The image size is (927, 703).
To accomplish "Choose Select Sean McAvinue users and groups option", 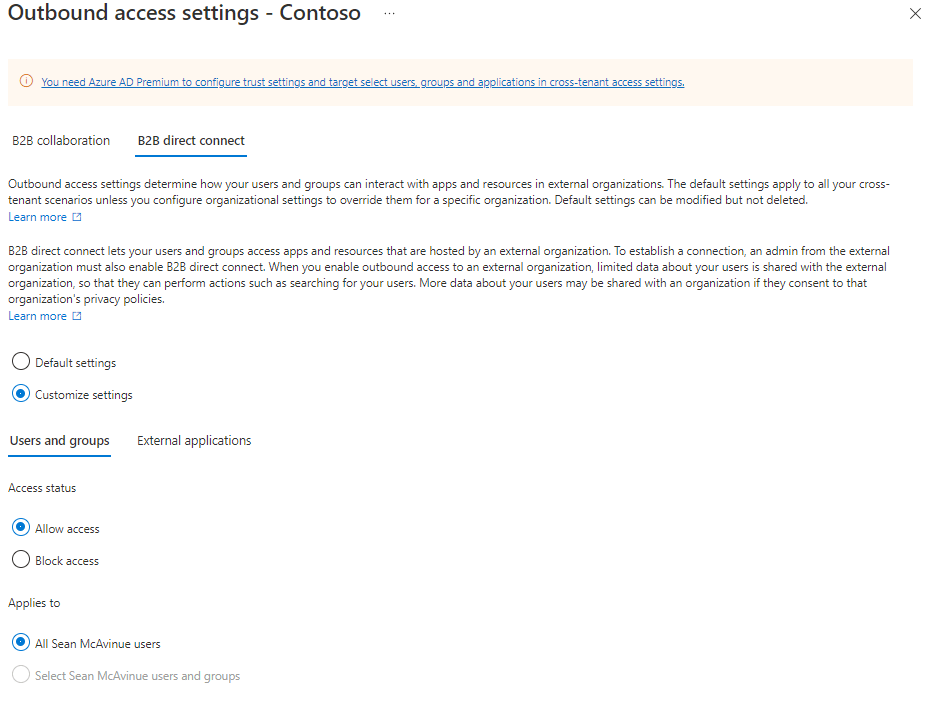I will pos(21,675).
